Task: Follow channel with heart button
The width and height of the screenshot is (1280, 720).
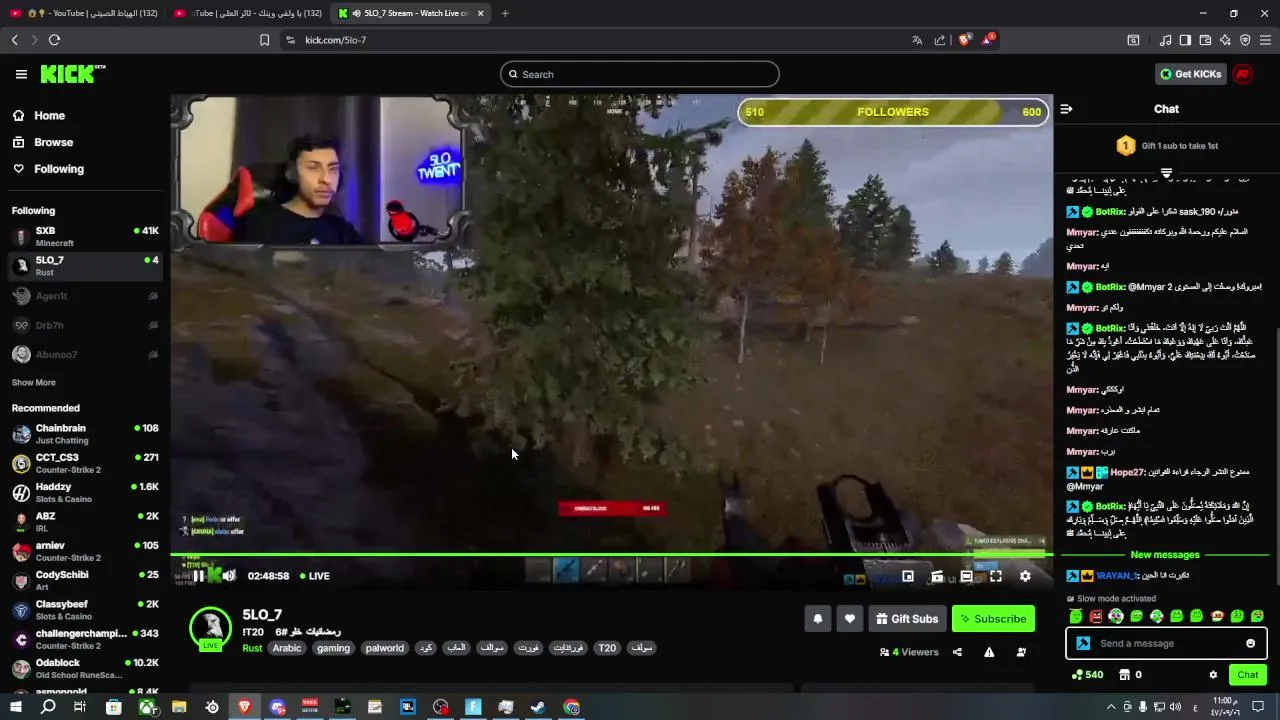Action: tap(850, 619)
